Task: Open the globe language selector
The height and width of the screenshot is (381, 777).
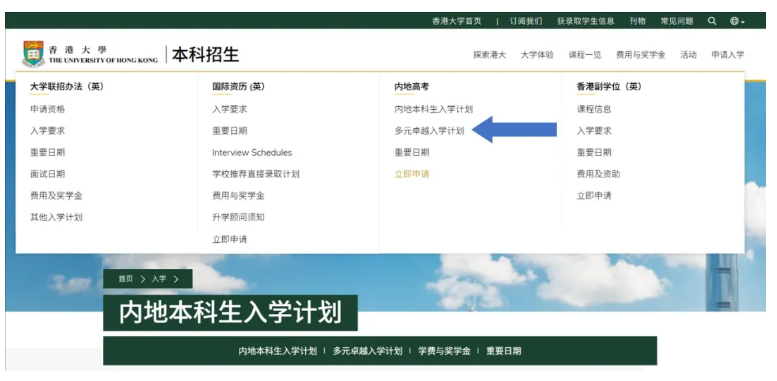Action: point(737,21)
